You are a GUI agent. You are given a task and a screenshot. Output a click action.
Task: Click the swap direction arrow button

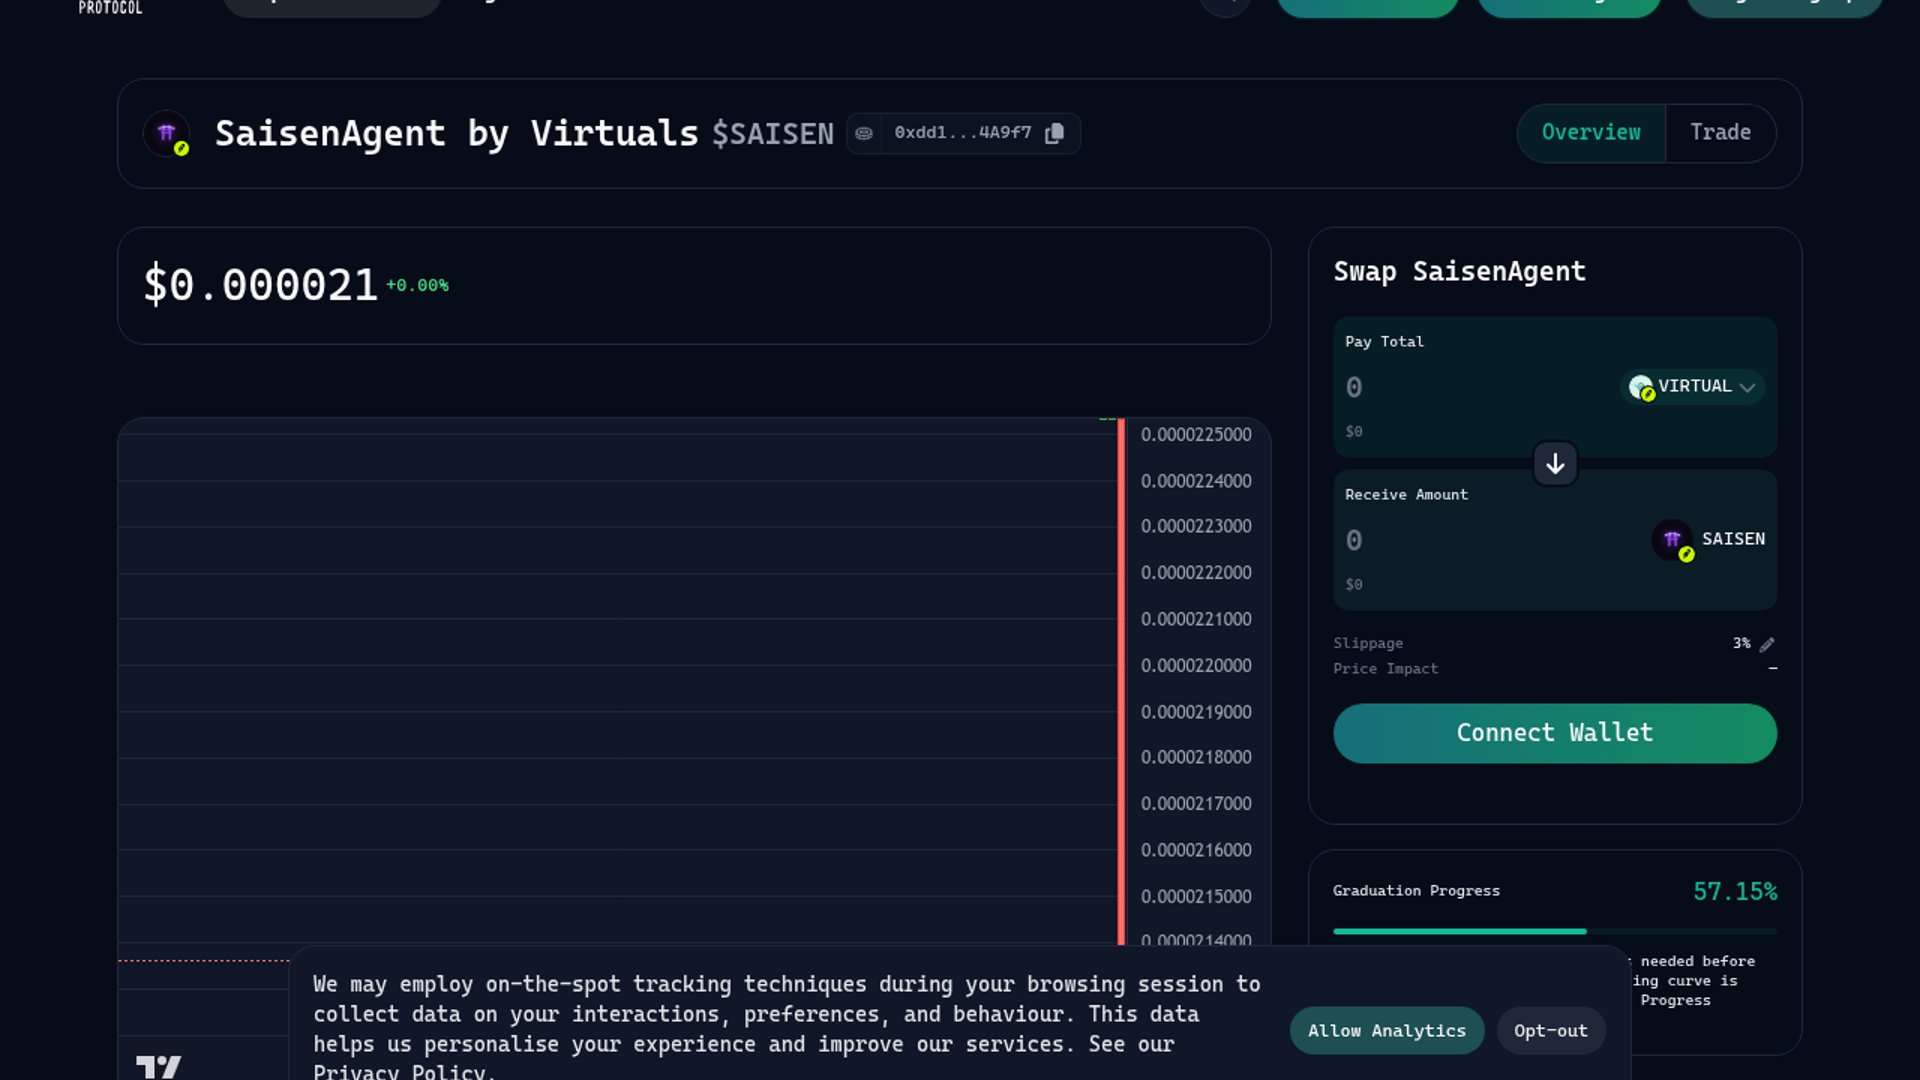tap(1555, 464)
